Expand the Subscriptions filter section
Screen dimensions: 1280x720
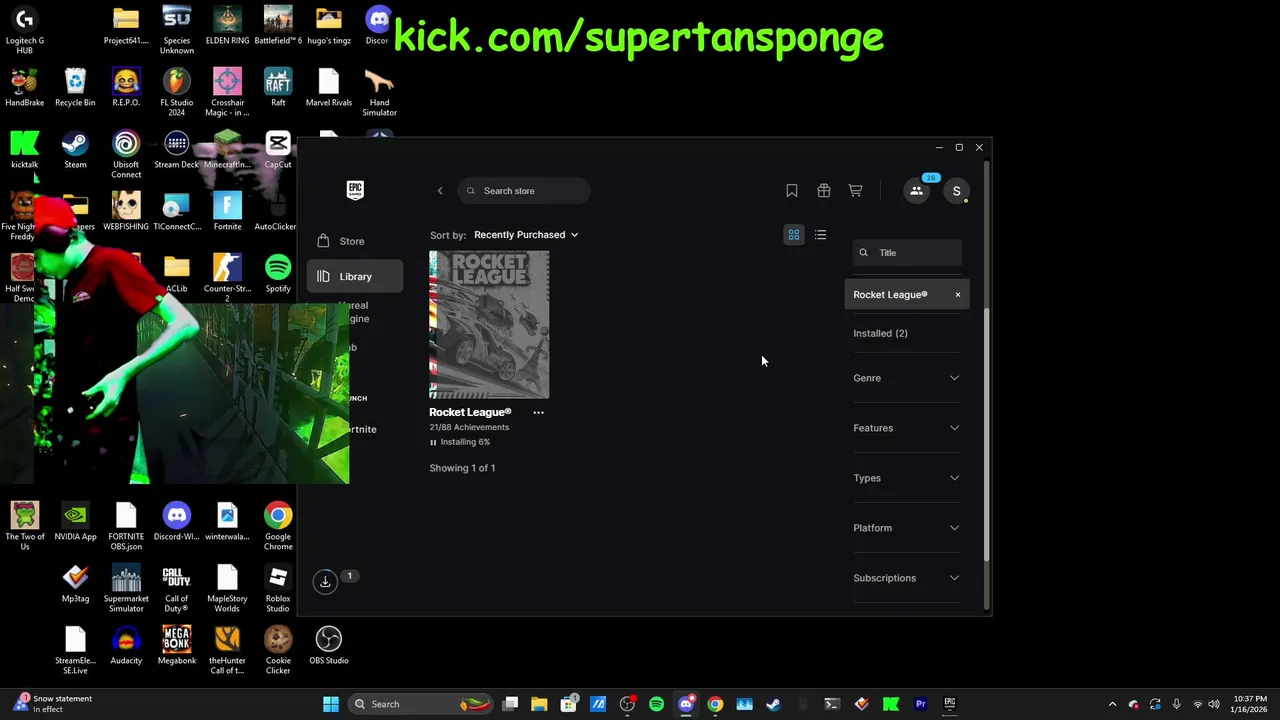point(906,578)
